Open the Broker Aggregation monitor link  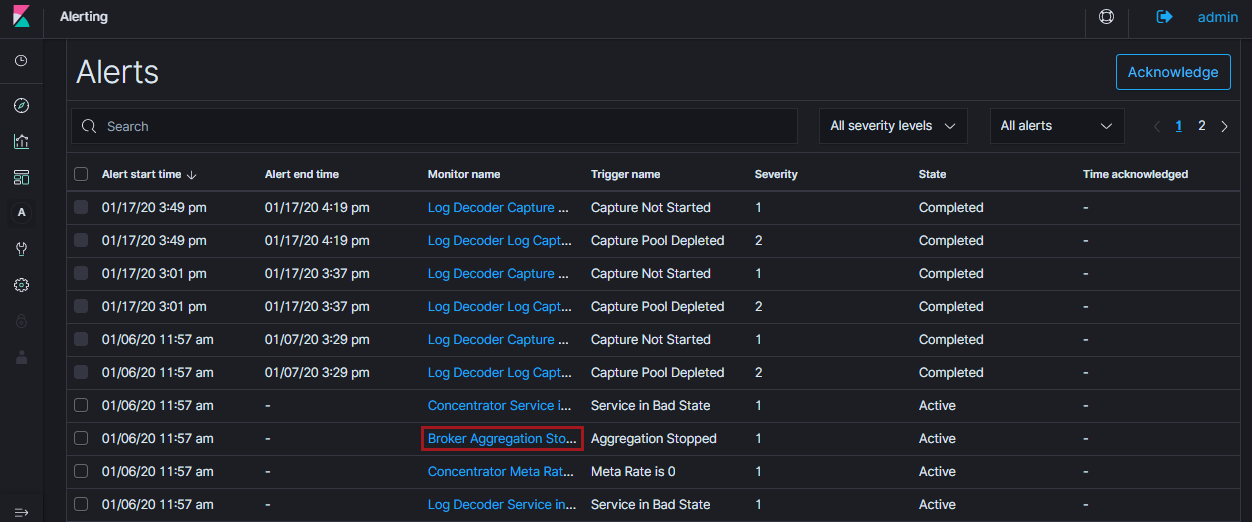coord(502,438)
